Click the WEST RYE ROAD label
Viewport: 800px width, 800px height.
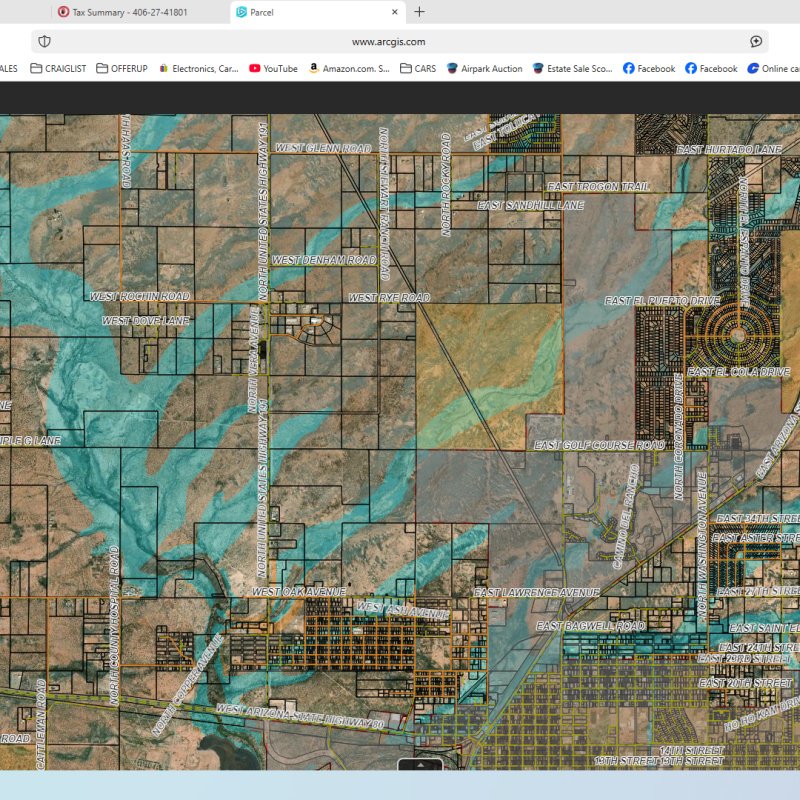[x=389, y=297]
